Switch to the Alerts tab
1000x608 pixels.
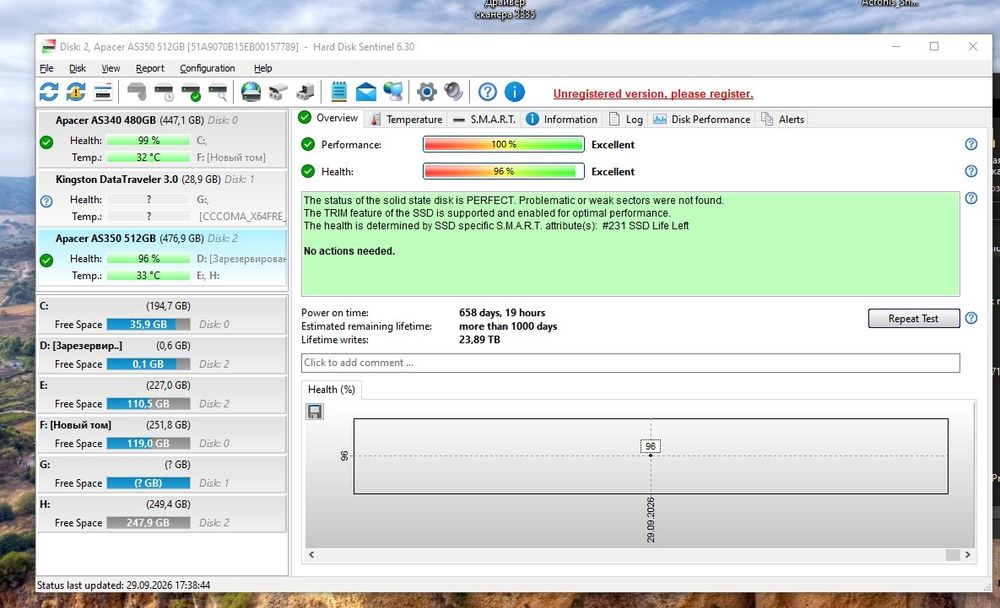point(783,119)
